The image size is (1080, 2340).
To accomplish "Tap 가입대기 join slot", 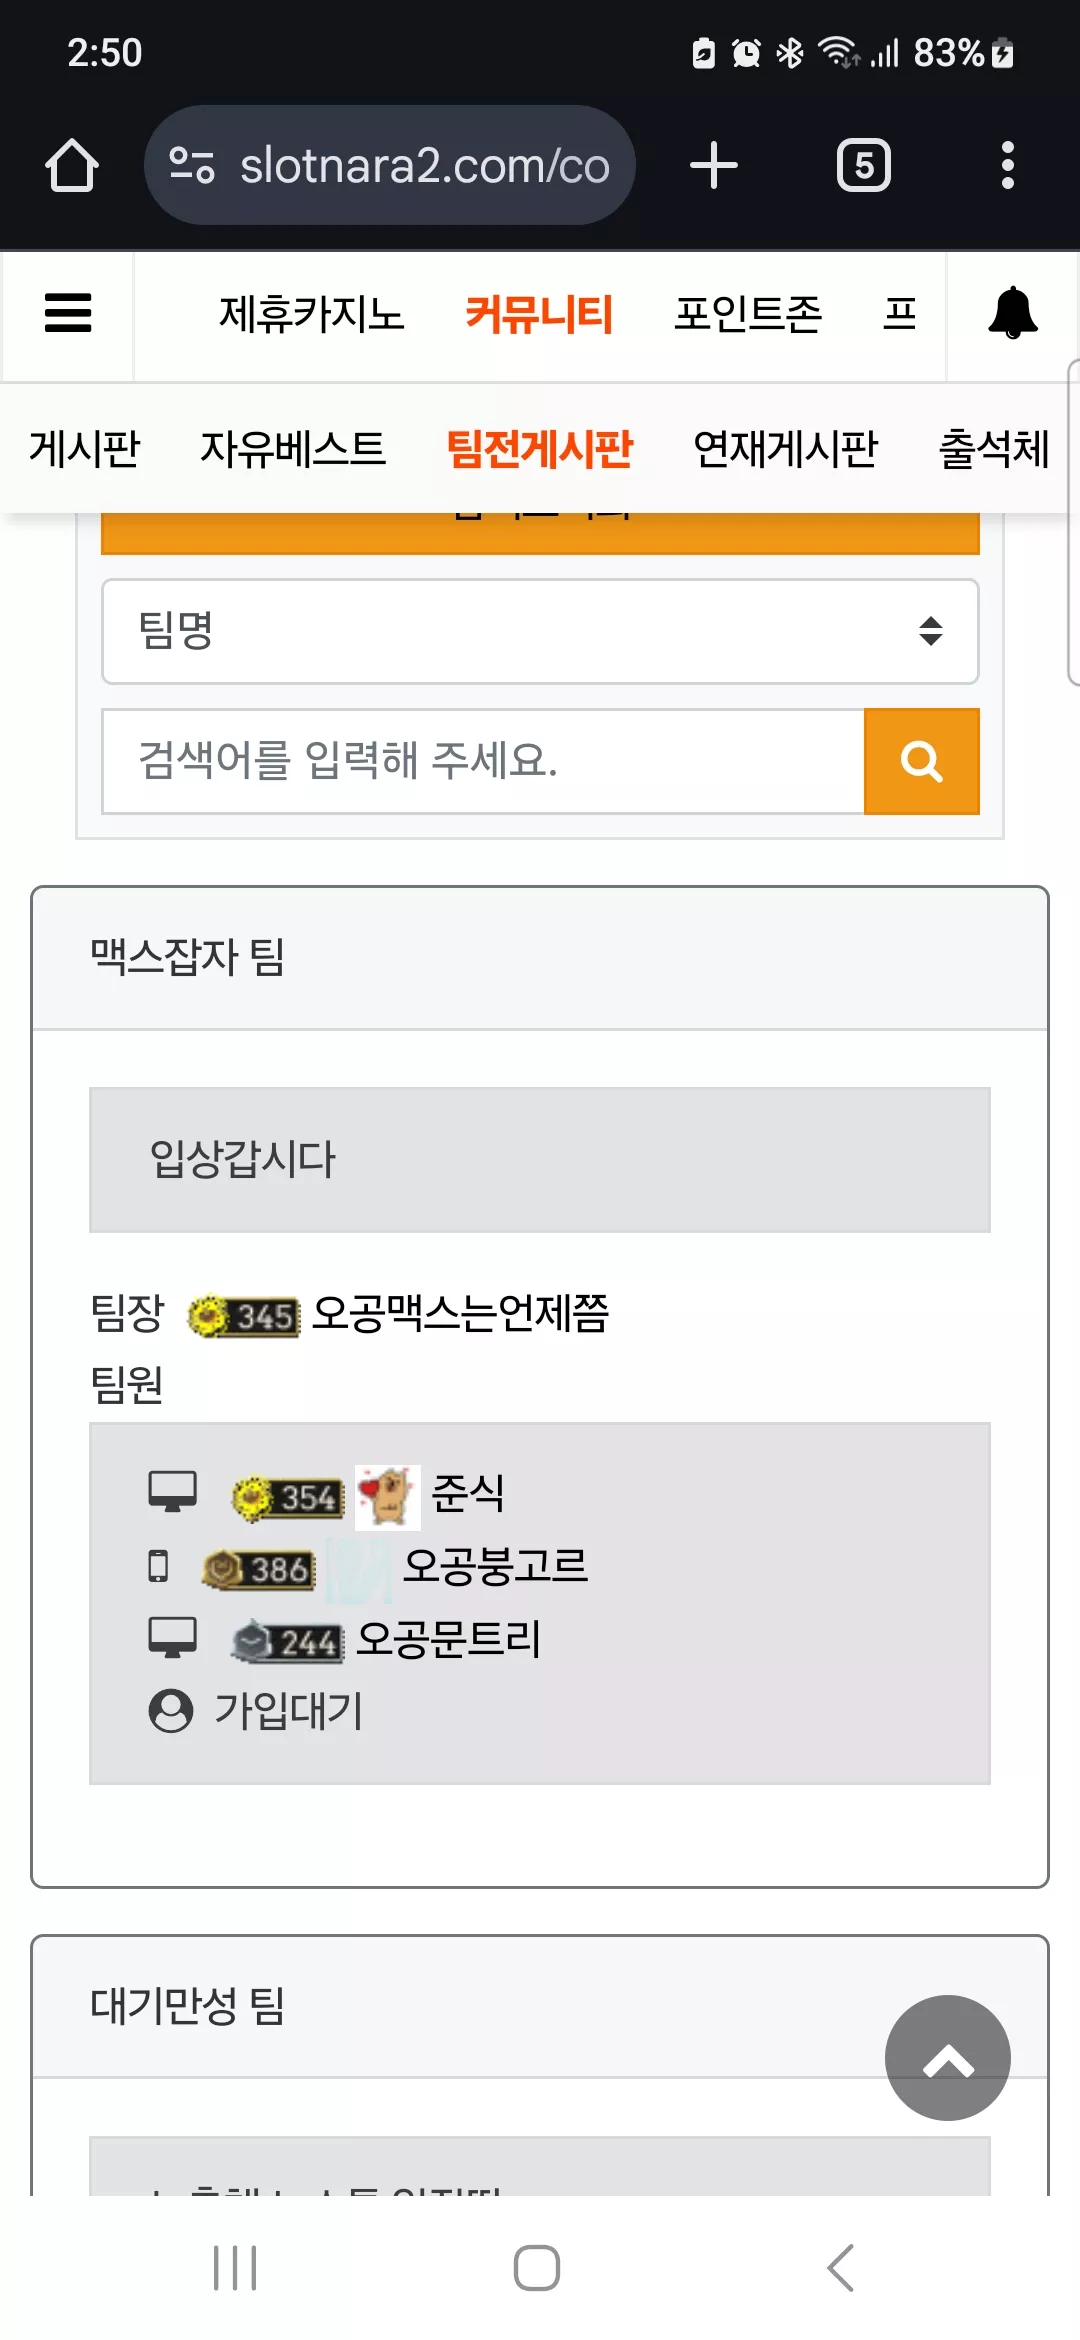I will click(289, 1710).
